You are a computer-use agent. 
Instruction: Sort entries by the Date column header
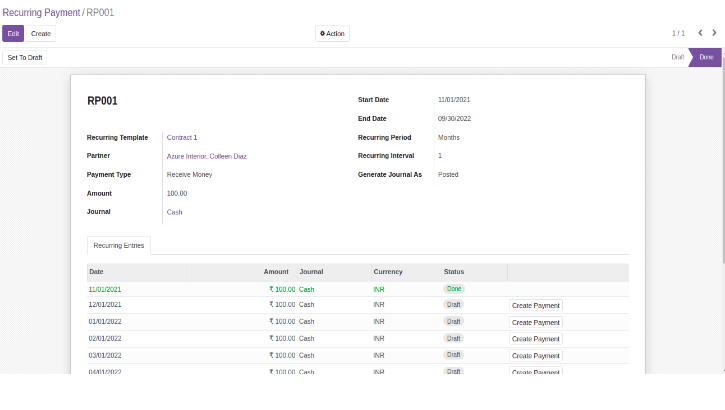click(x=96, y=271)
